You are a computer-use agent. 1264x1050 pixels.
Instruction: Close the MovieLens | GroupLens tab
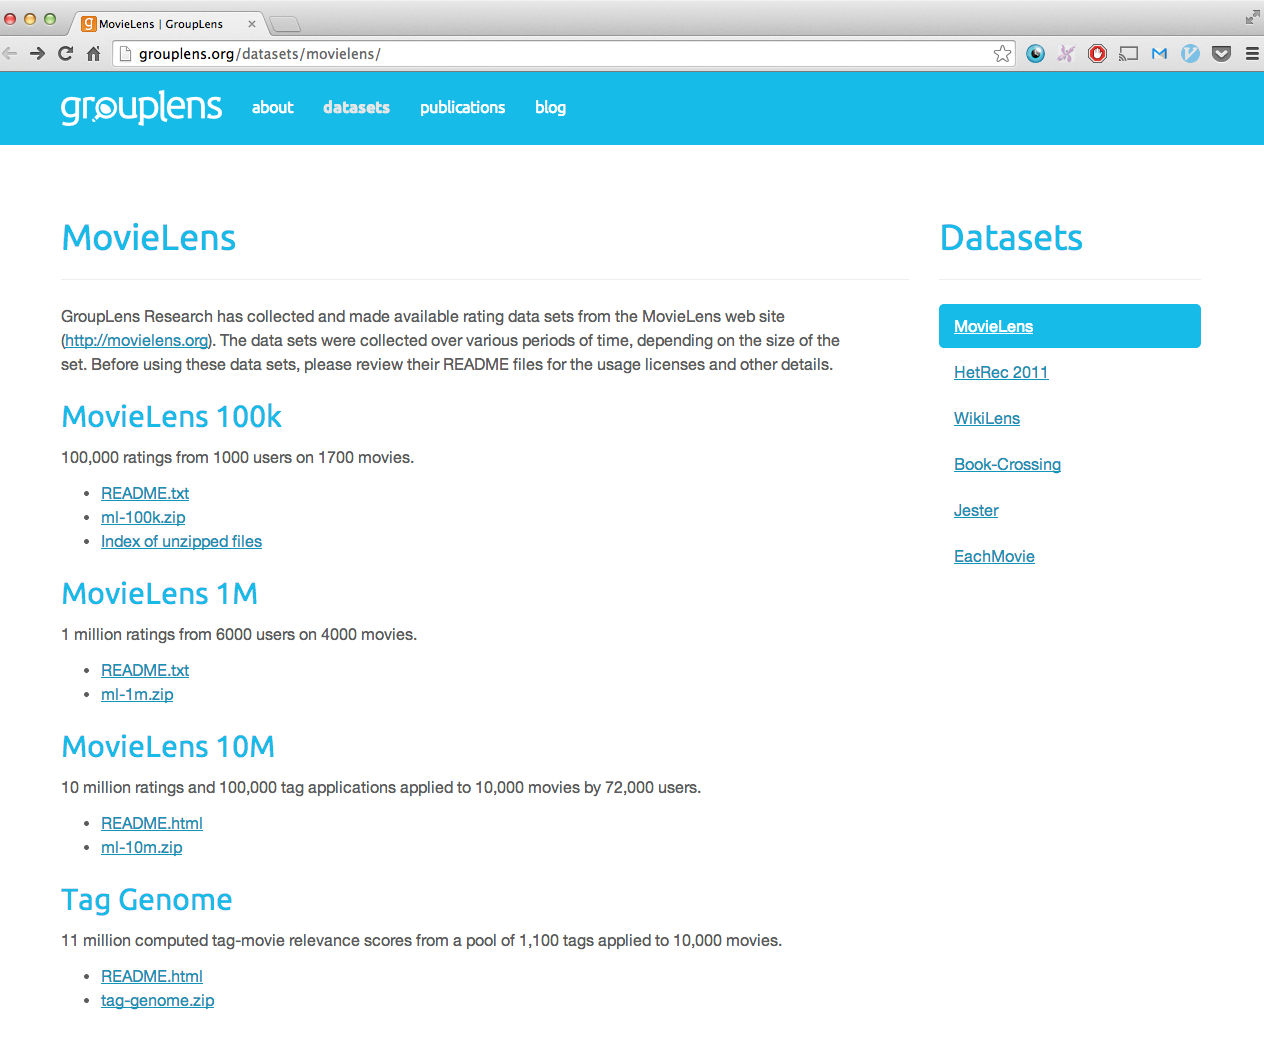252,24
